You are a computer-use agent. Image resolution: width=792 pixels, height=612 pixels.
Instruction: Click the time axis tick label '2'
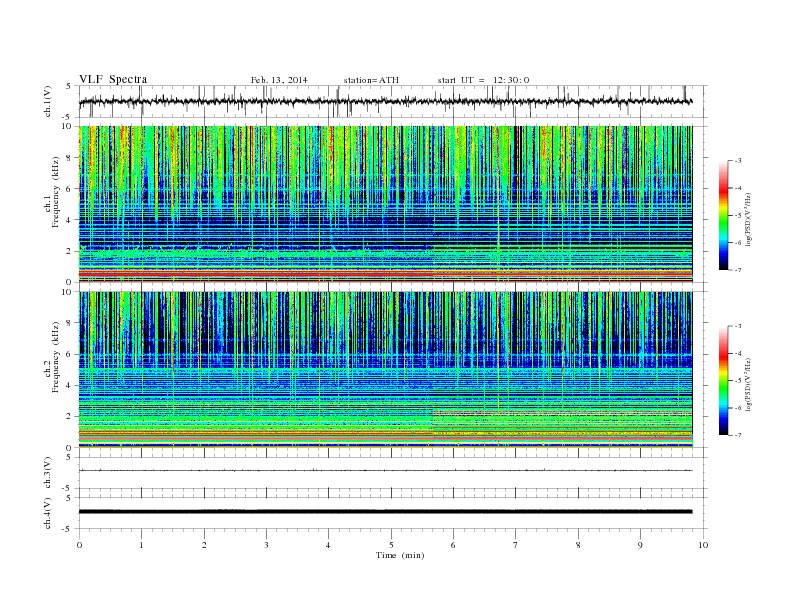point(204,545)
